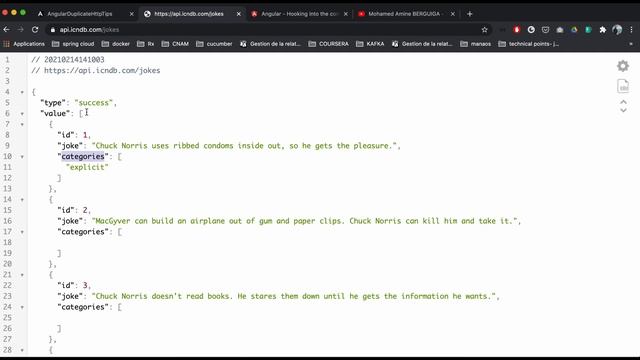Click the ribbed condoms joke string

(244, 146)
